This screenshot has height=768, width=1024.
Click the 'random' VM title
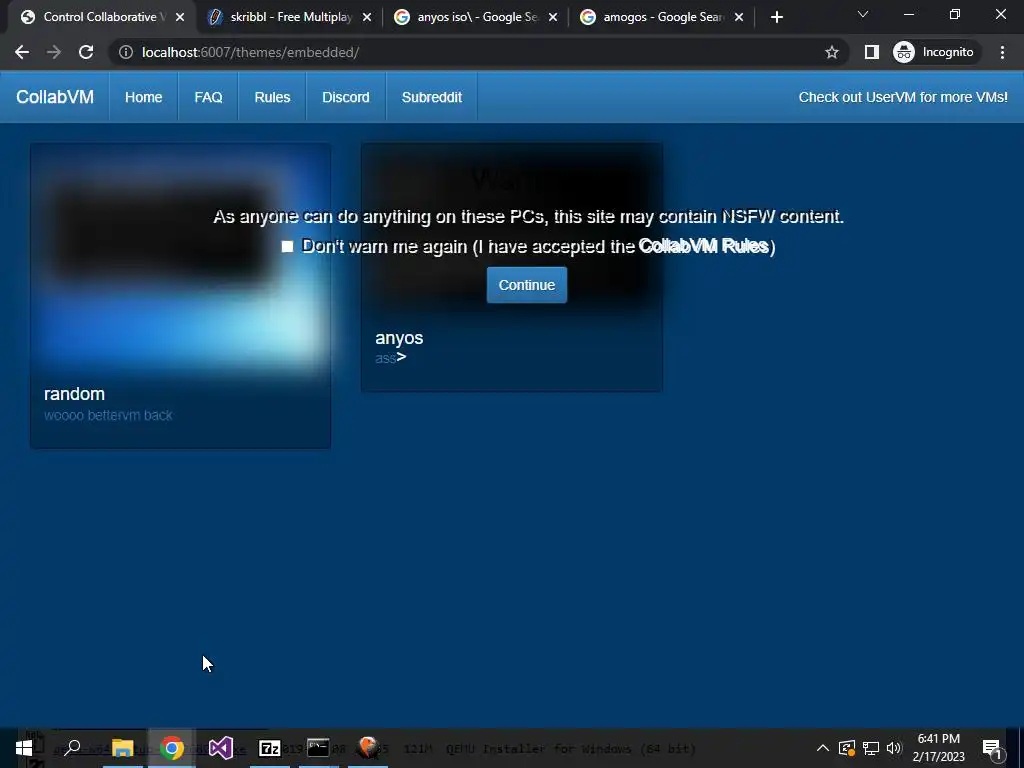coord(74,394)
